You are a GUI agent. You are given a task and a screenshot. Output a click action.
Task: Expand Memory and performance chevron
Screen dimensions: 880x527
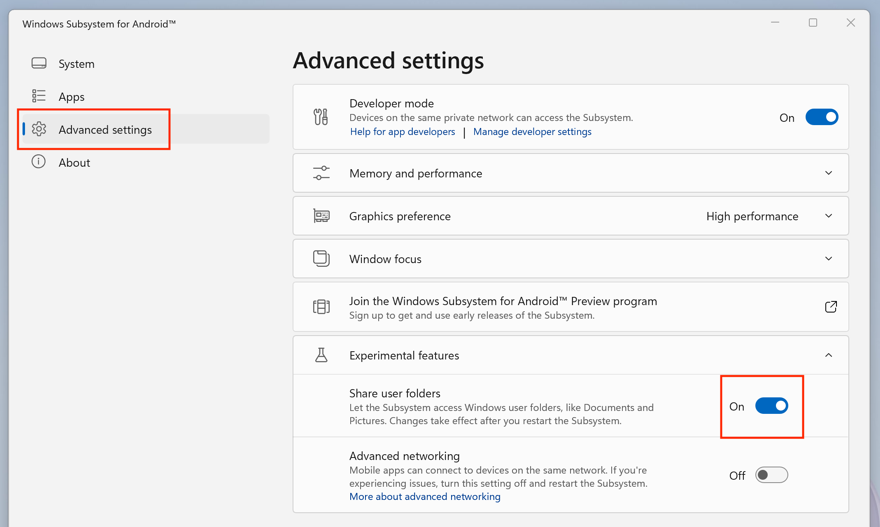click(828, 173)
